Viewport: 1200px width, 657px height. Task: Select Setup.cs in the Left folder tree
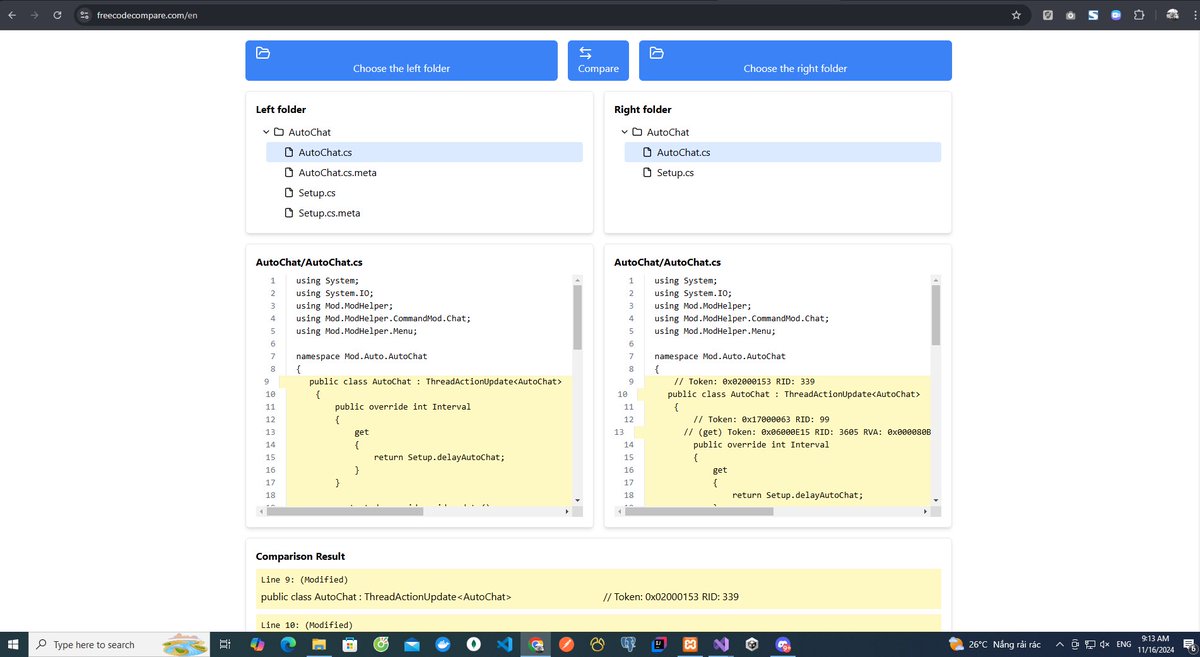point(424,193)
